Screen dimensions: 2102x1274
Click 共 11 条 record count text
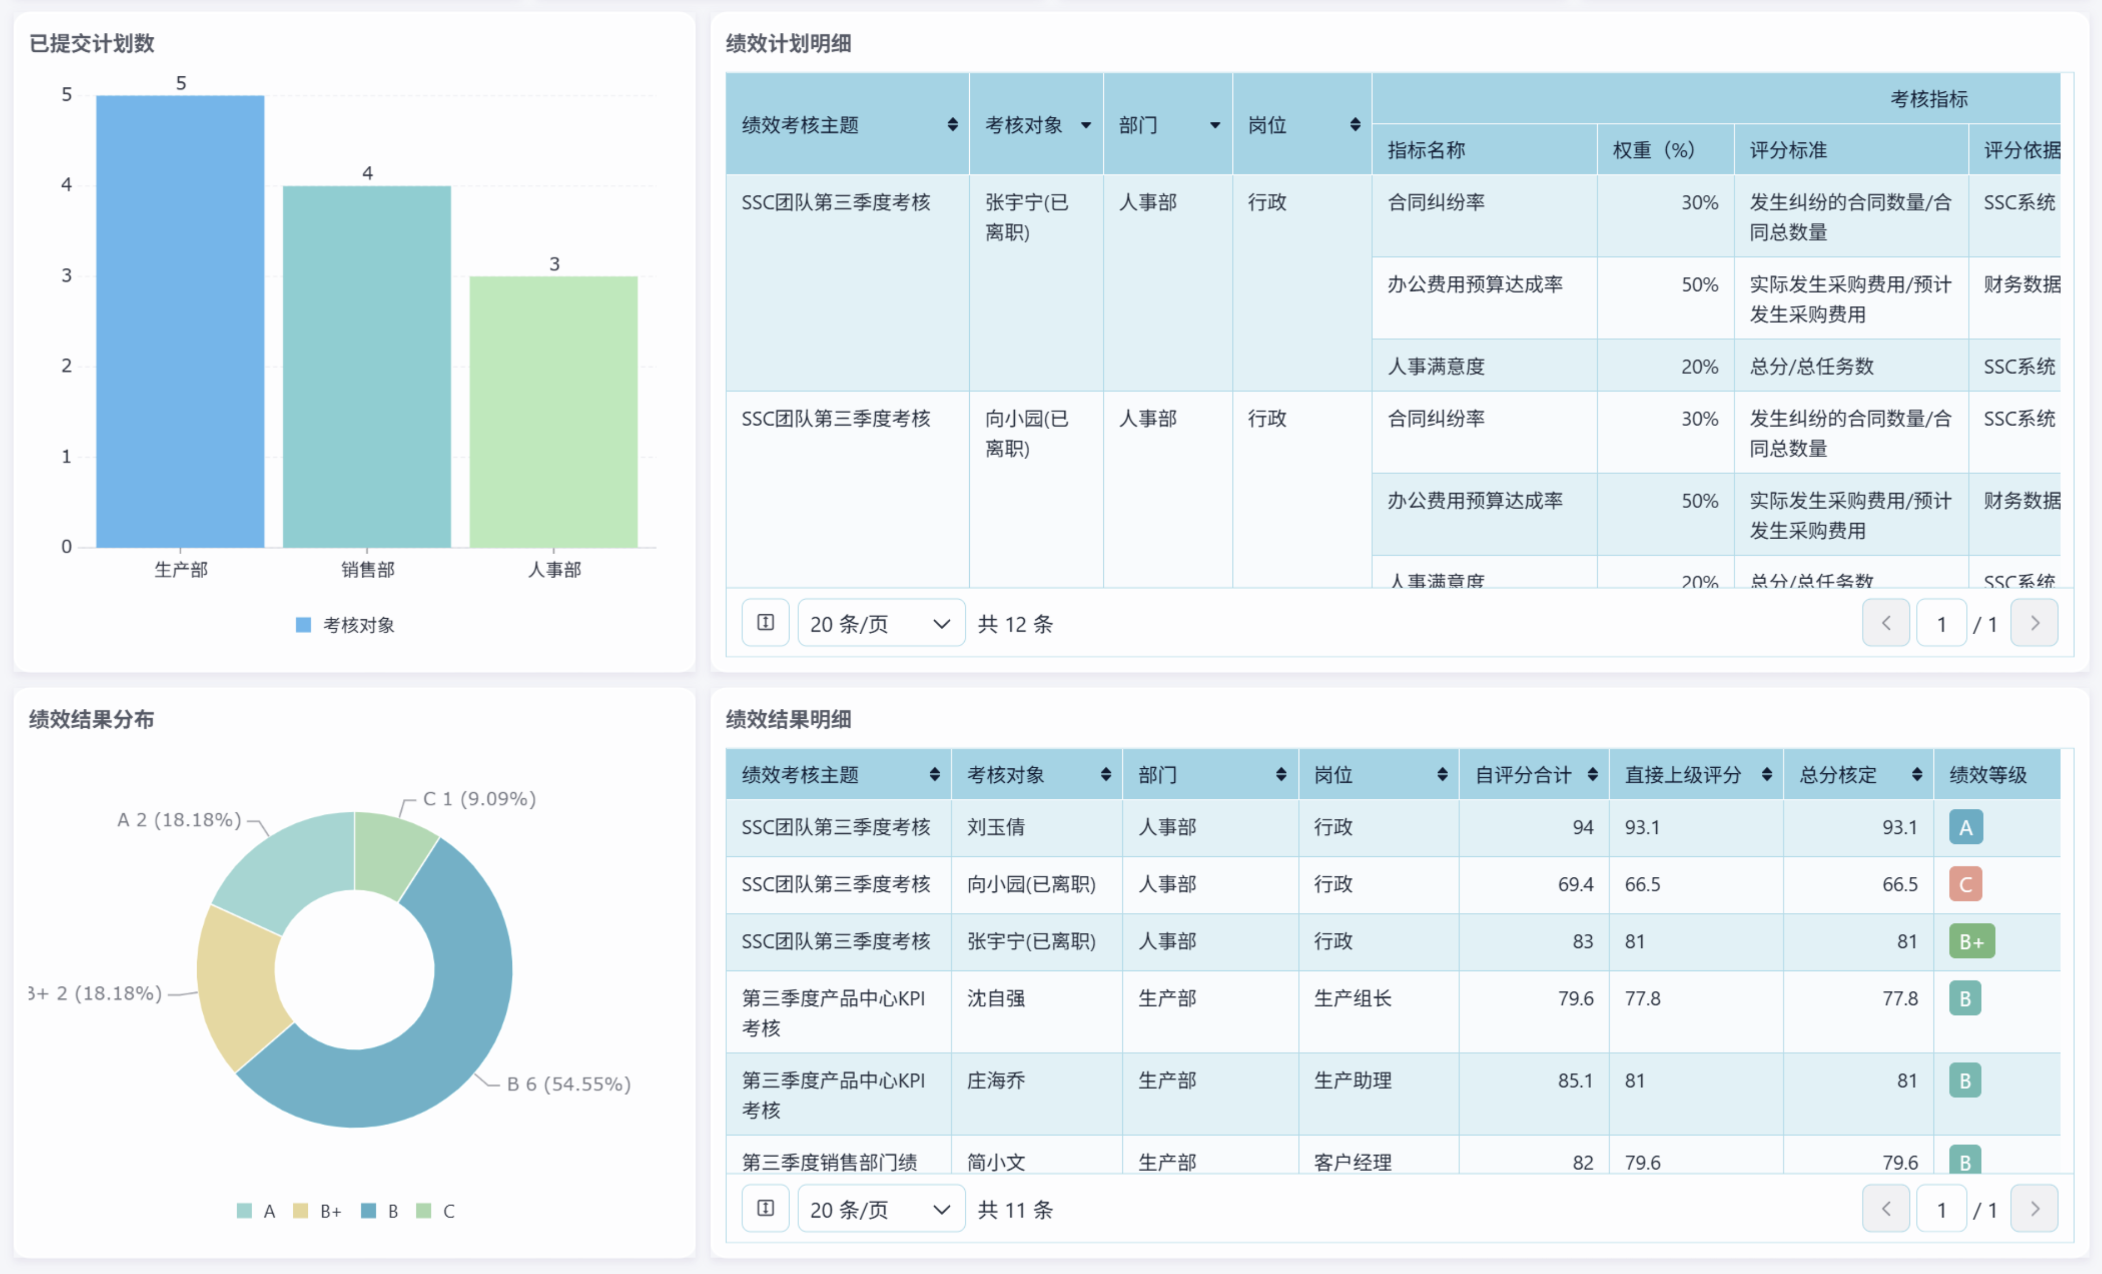click(1015, 1210)
